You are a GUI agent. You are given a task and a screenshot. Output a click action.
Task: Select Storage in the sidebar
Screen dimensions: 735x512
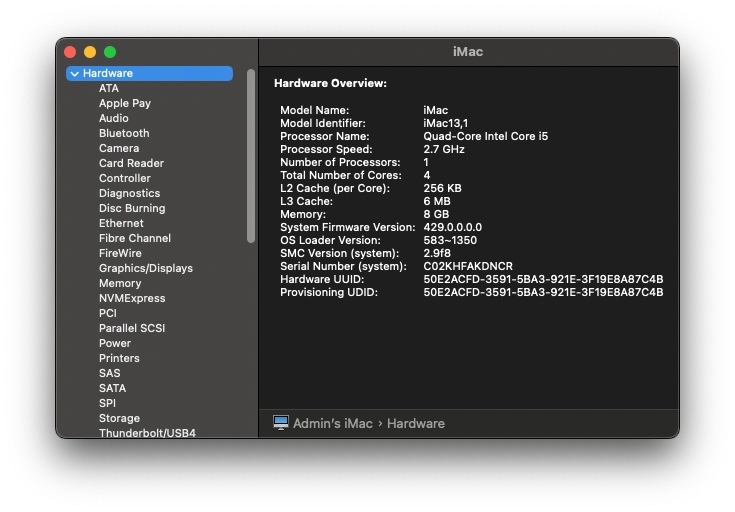(119, 418)
